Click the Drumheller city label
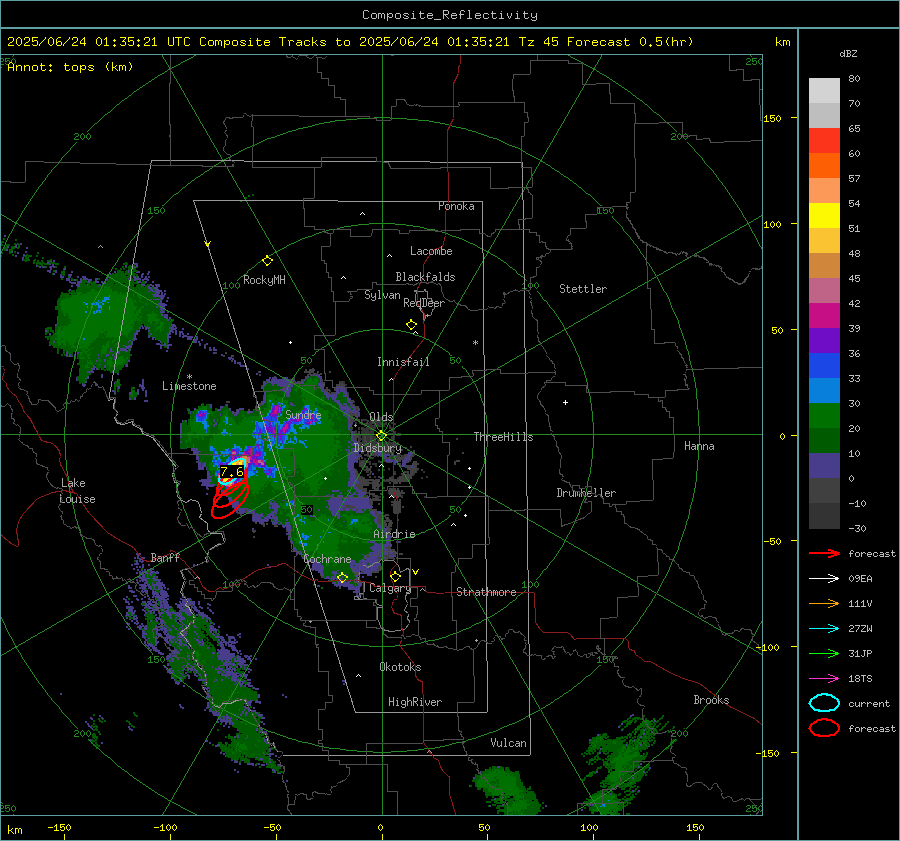The height and width of the screenshot is (841, 900). (x=586, y=493)
